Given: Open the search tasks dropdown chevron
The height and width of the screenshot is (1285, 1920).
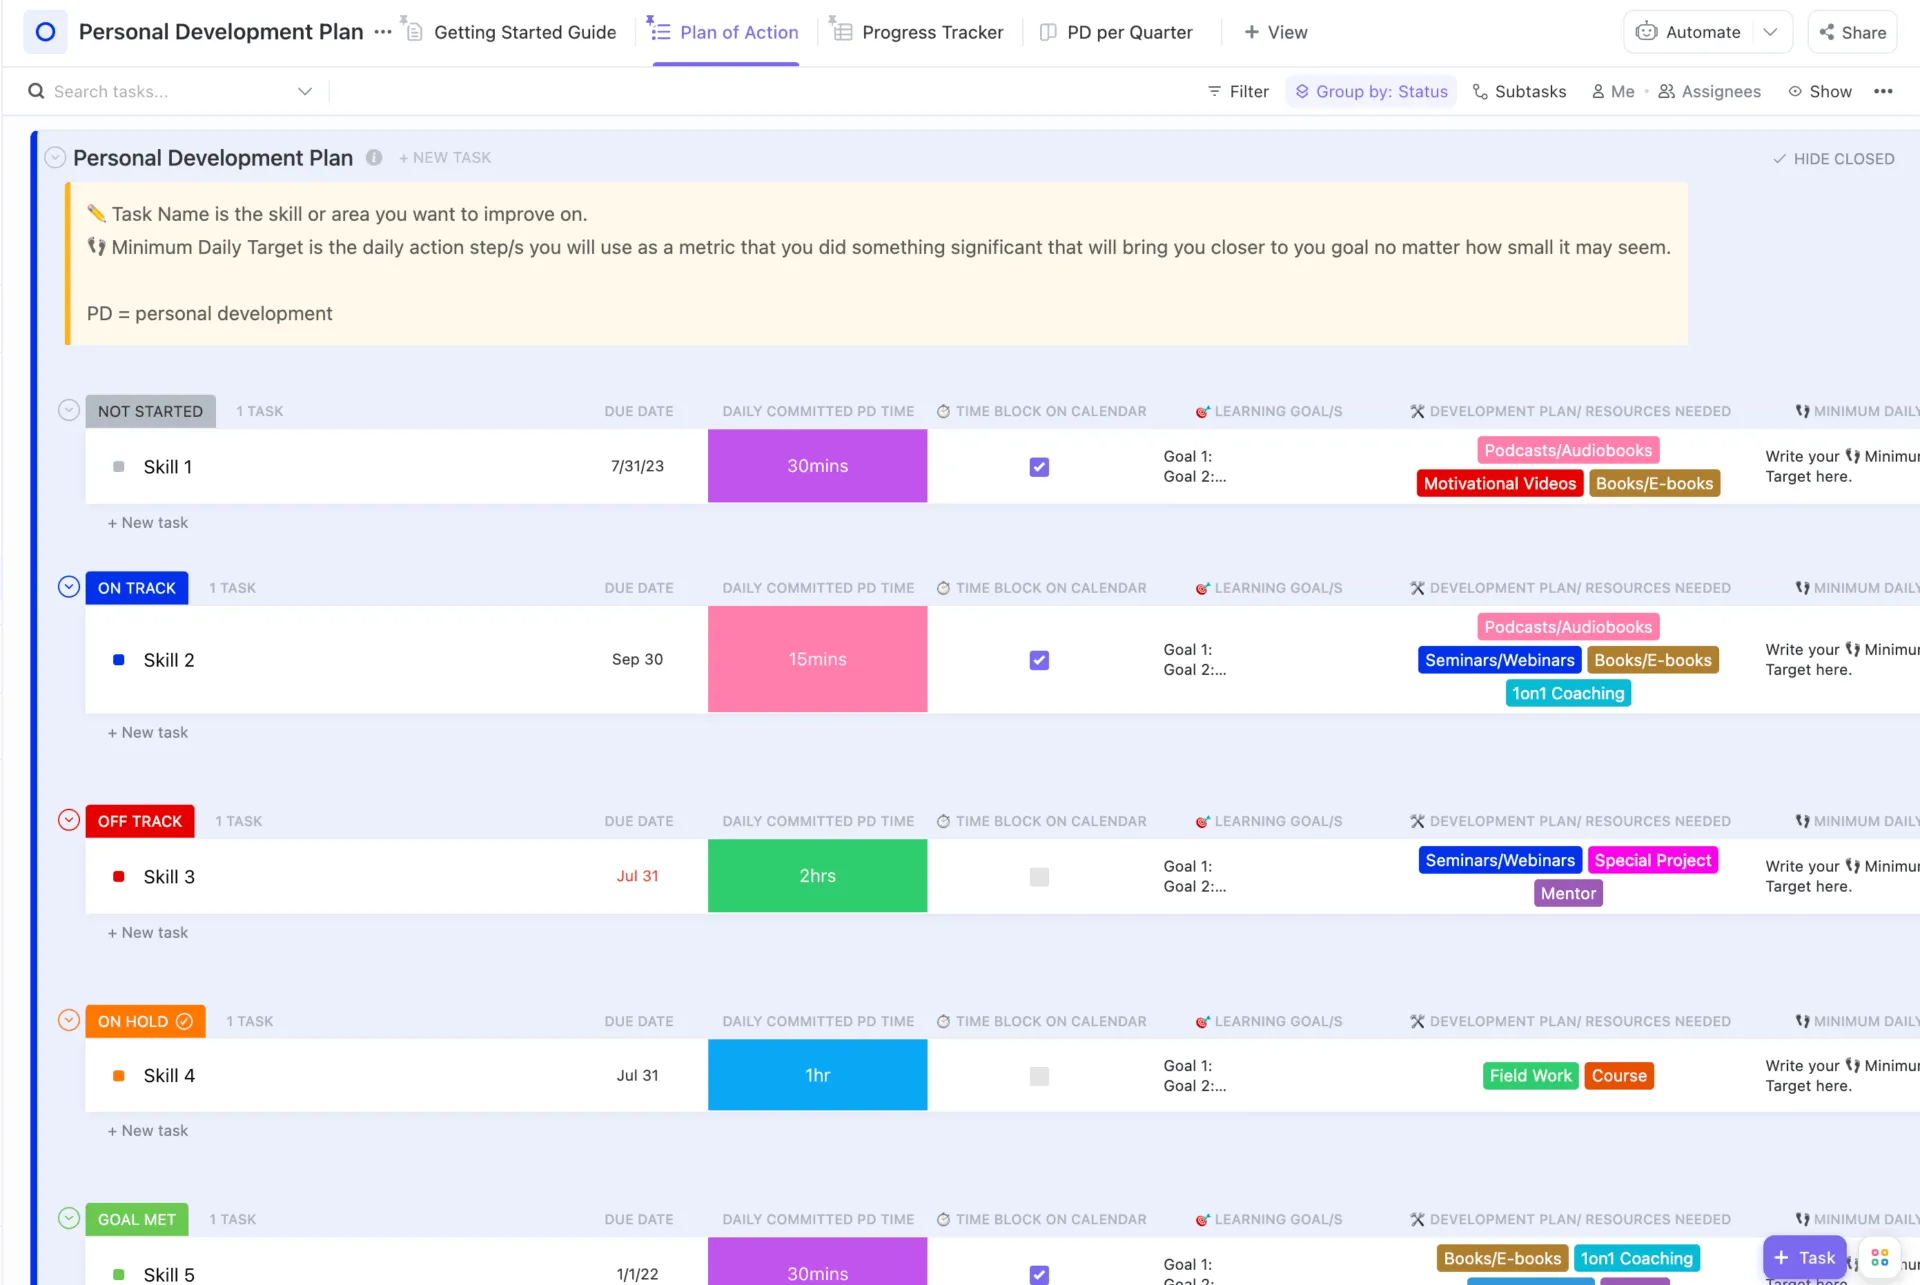Looking at the screenshot, I should [305, 91].
